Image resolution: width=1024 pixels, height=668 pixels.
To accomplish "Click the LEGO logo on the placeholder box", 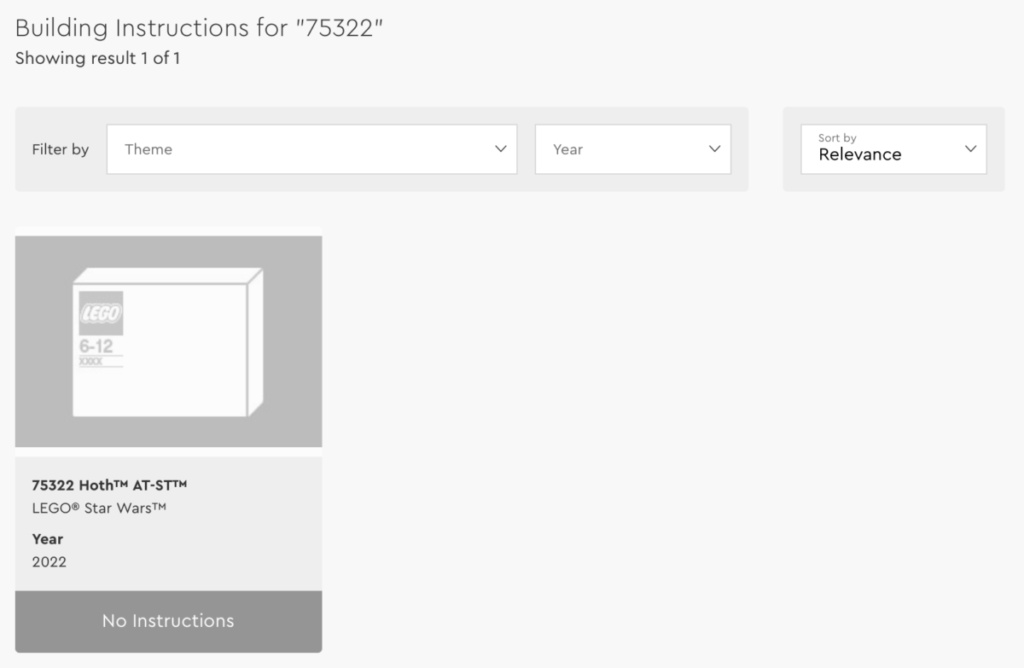I will coord(101,313).
